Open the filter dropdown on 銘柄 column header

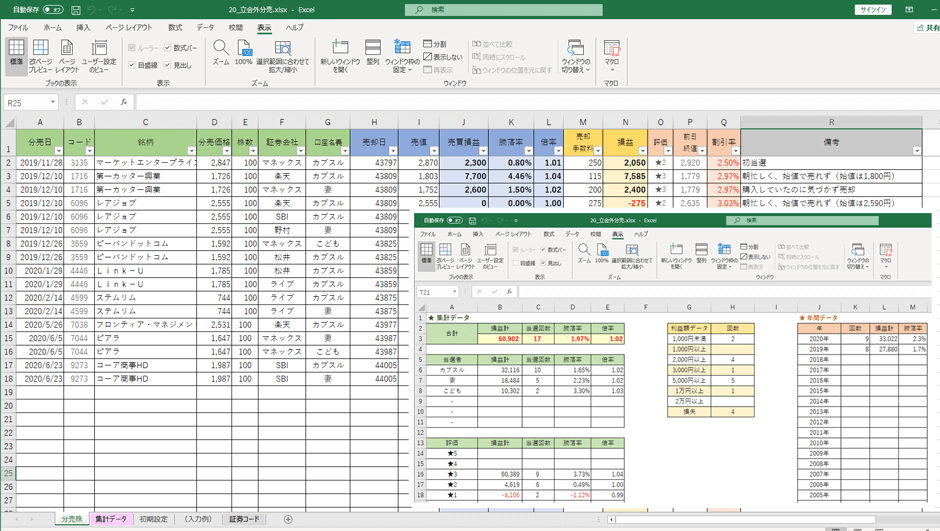pos(190,151)
